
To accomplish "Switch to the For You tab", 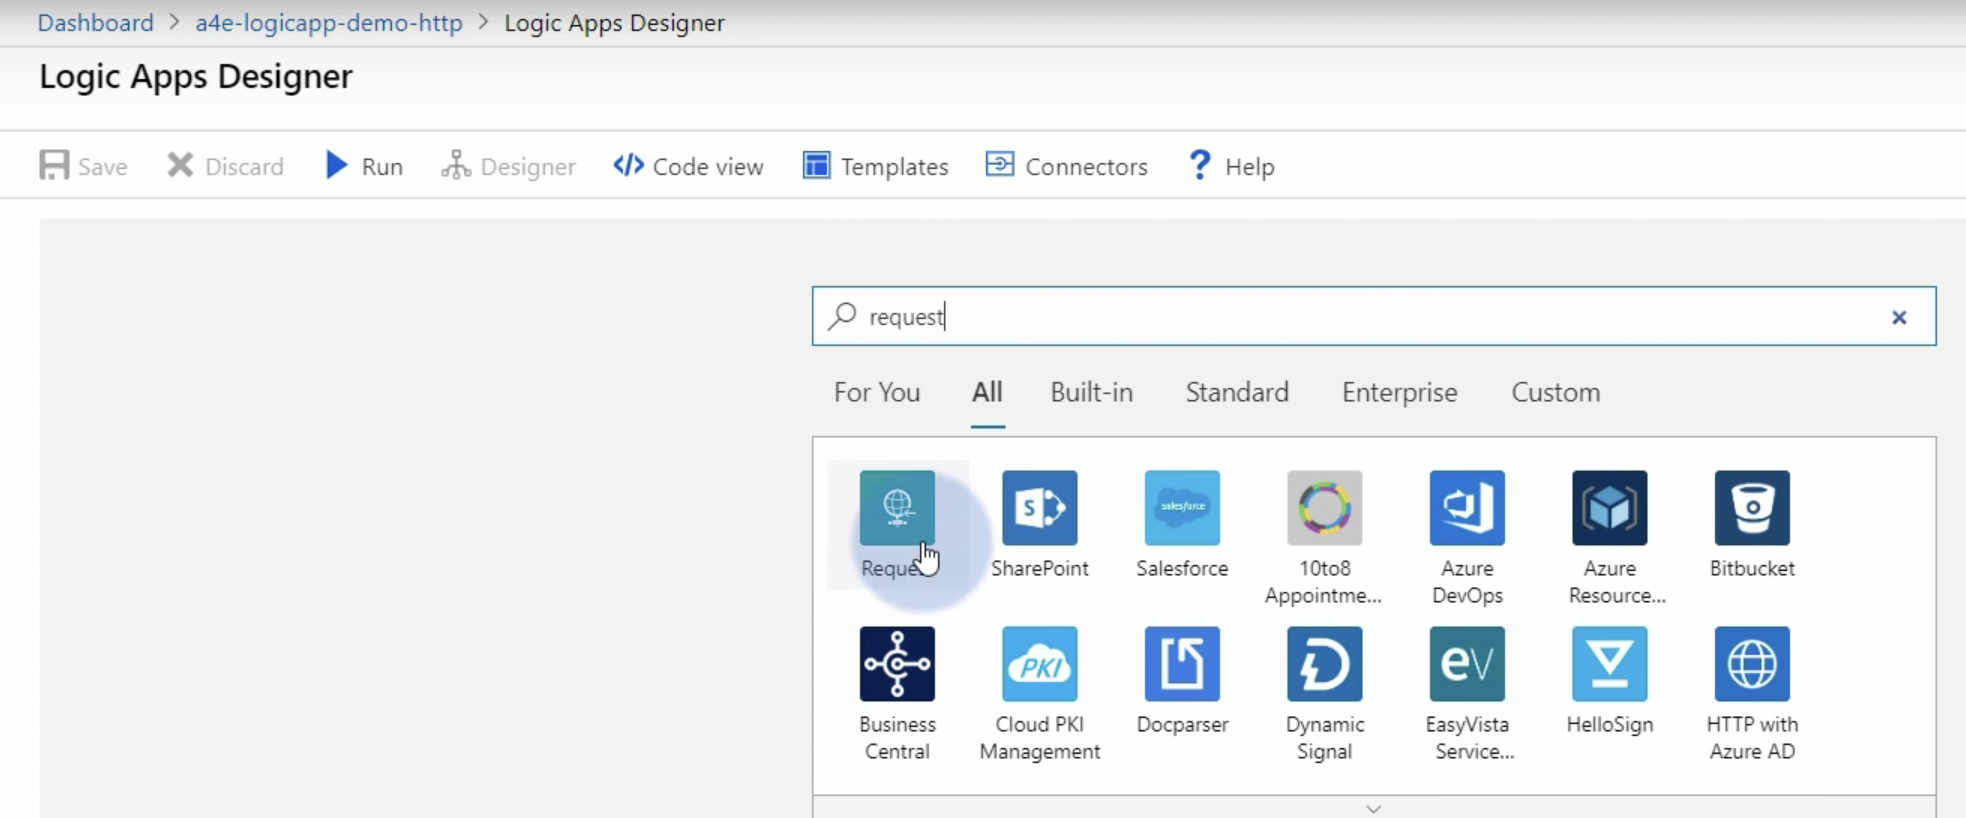I will (877, 392).
